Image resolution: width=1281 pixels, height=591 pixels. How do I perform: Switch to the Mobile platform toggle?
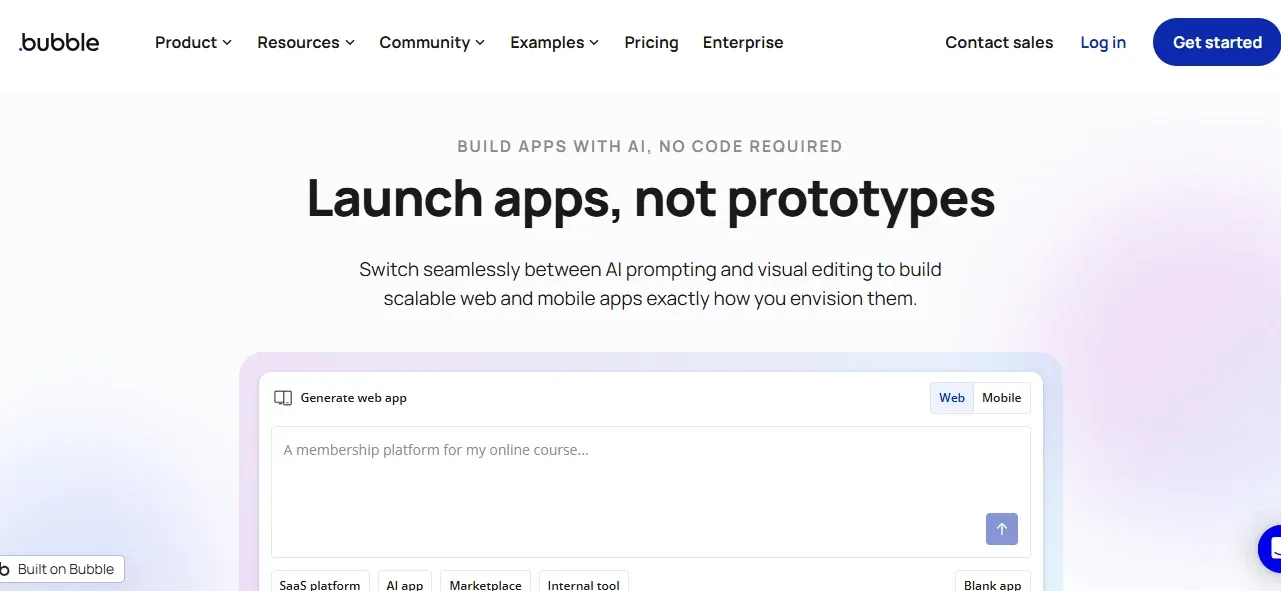(x=1001, y=398)
